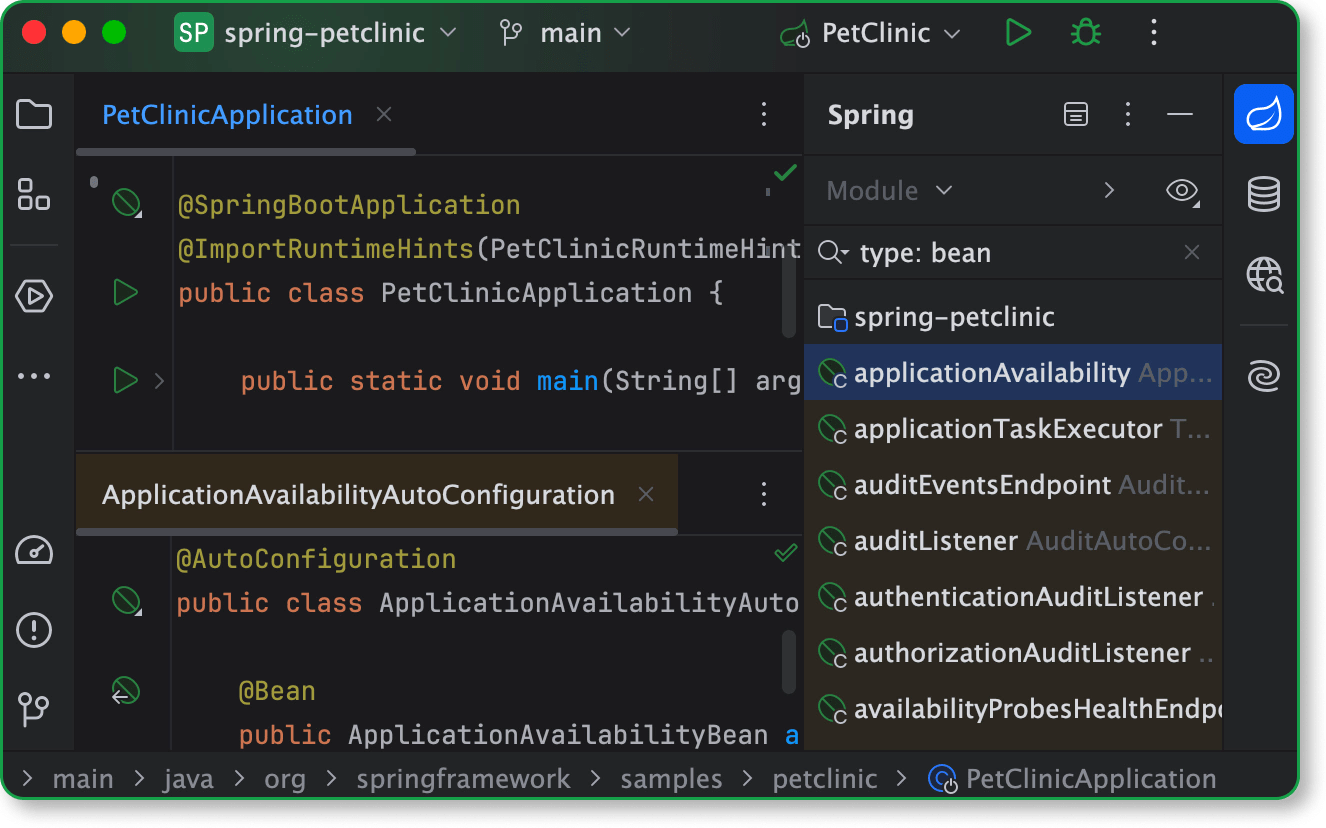Click 'springframework' breadcrumb
Viewport: 1326px width, 828px height.
(x=463, y=779)
